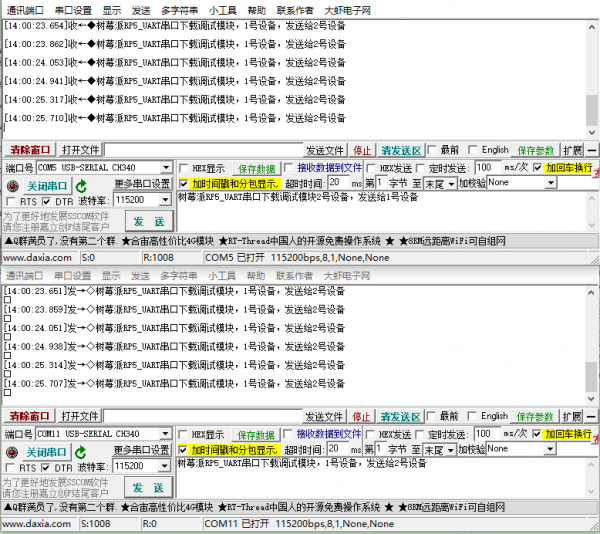Open 小工具 menu in top window
This screenshot has height=534, width=600.
coord(223,10)
